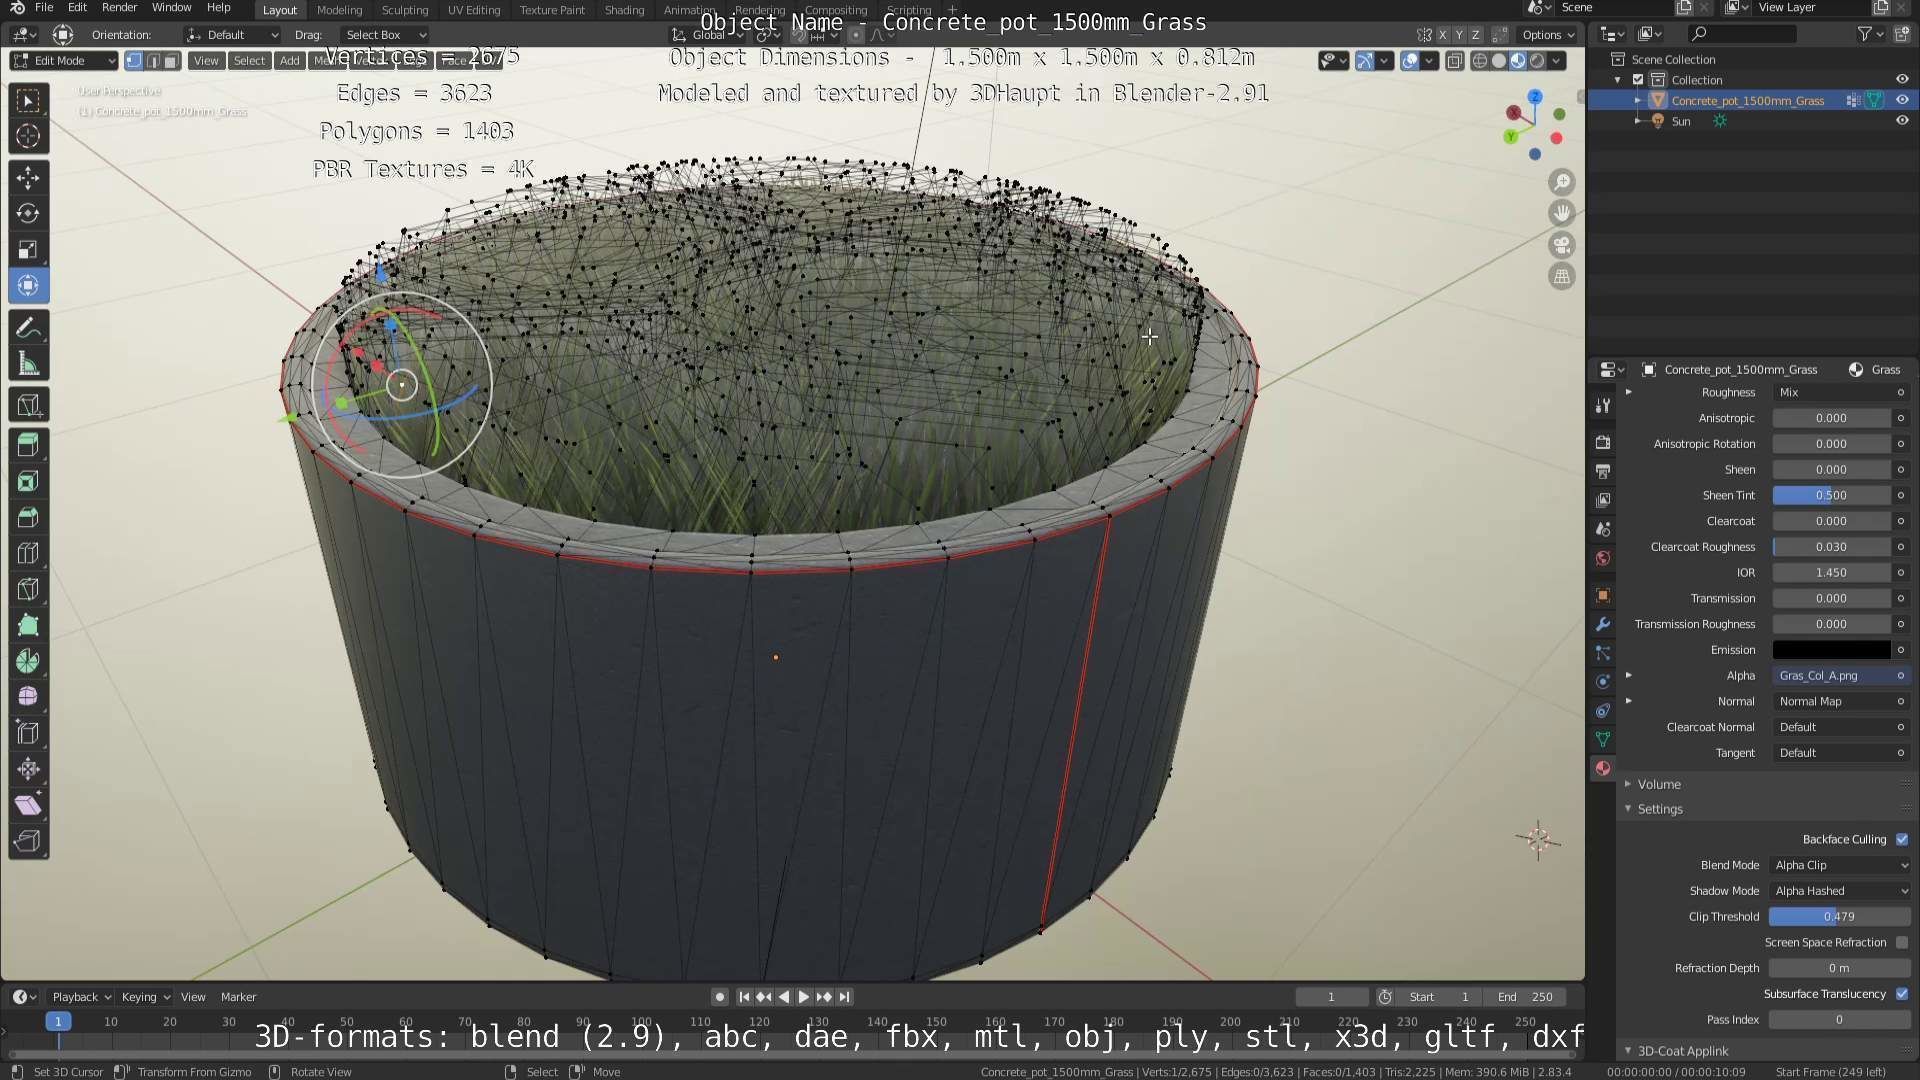Click the Emission black color swatch

[1831, 650]
